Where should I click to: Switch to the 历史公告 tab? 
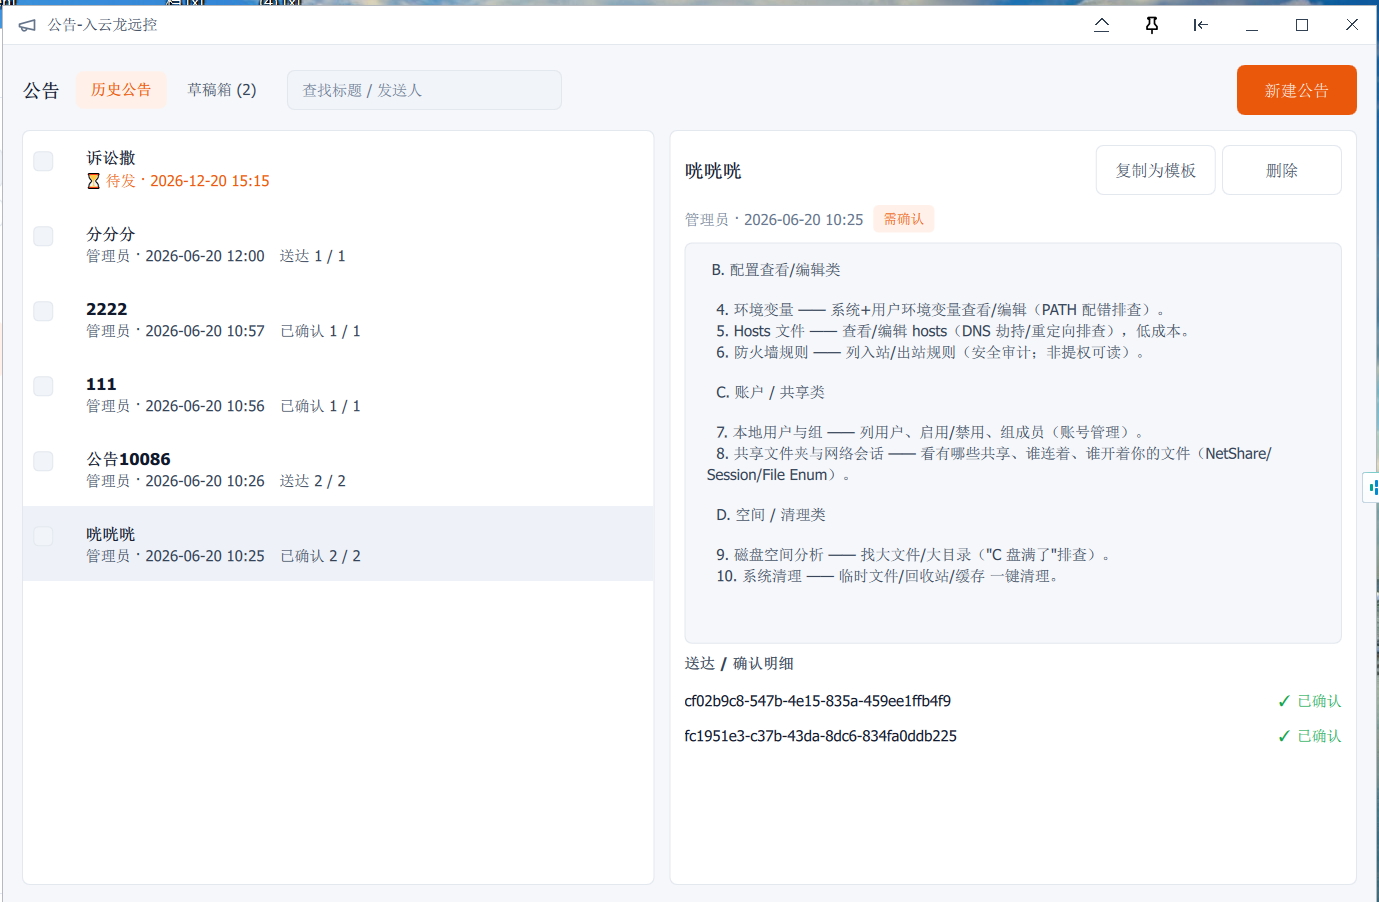click(121, 90)
